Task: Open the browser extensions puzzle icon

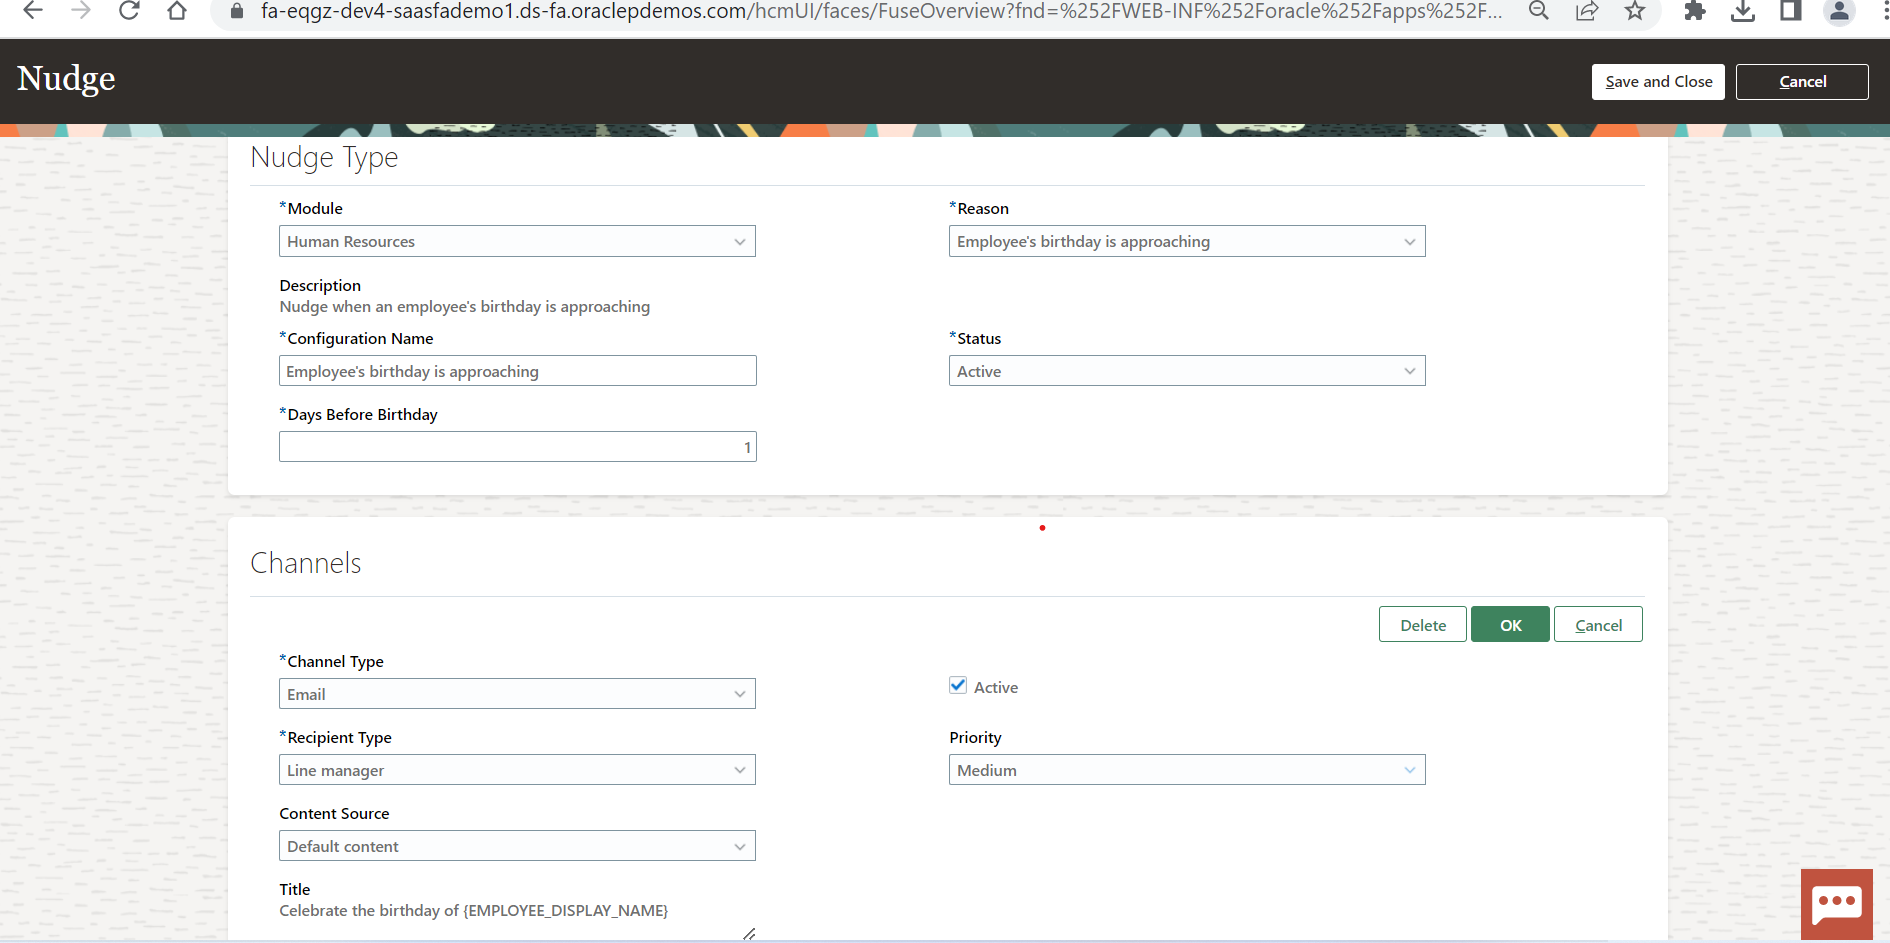Action: [1694, 12]
